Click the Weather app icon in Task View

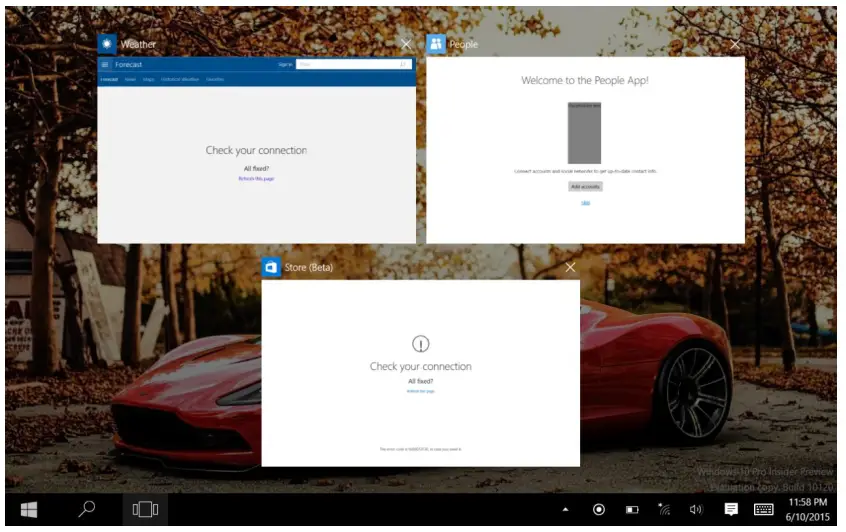[x=107, y=44]
